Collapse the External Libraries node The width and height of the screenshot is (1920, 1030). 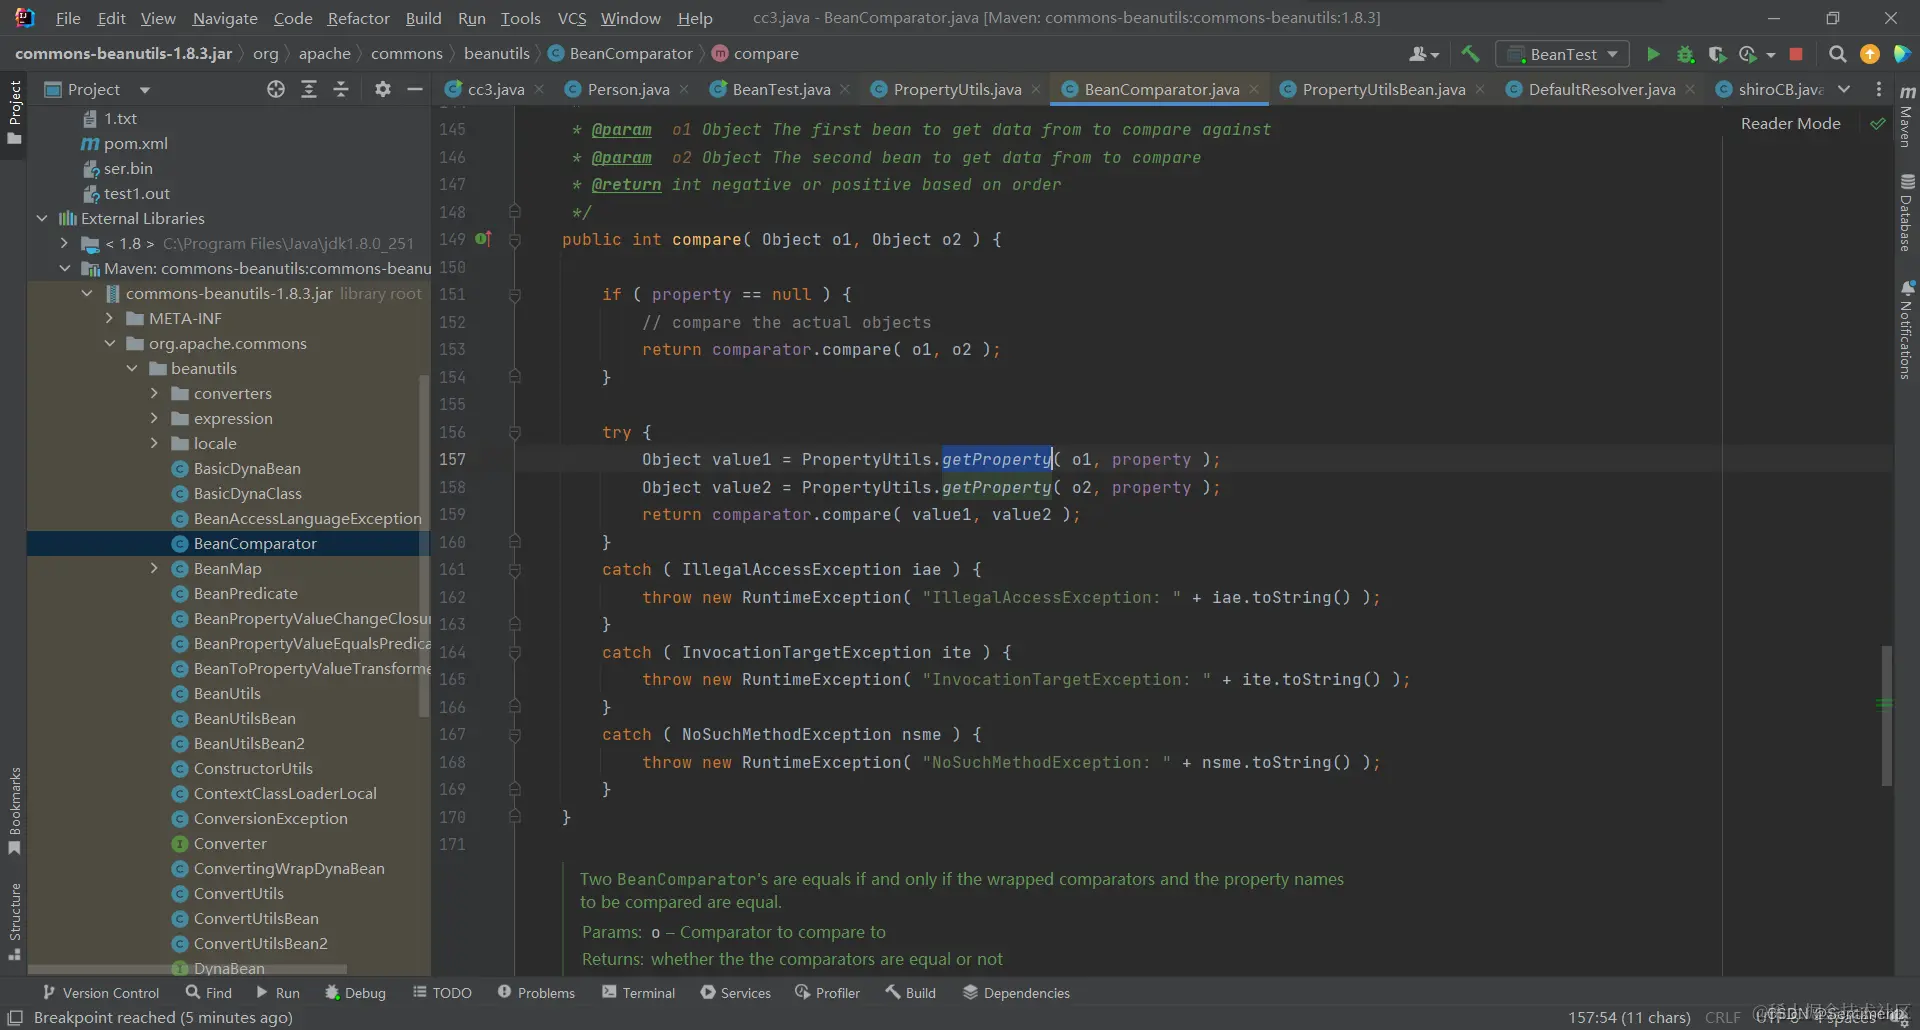(x=42, y=218)
